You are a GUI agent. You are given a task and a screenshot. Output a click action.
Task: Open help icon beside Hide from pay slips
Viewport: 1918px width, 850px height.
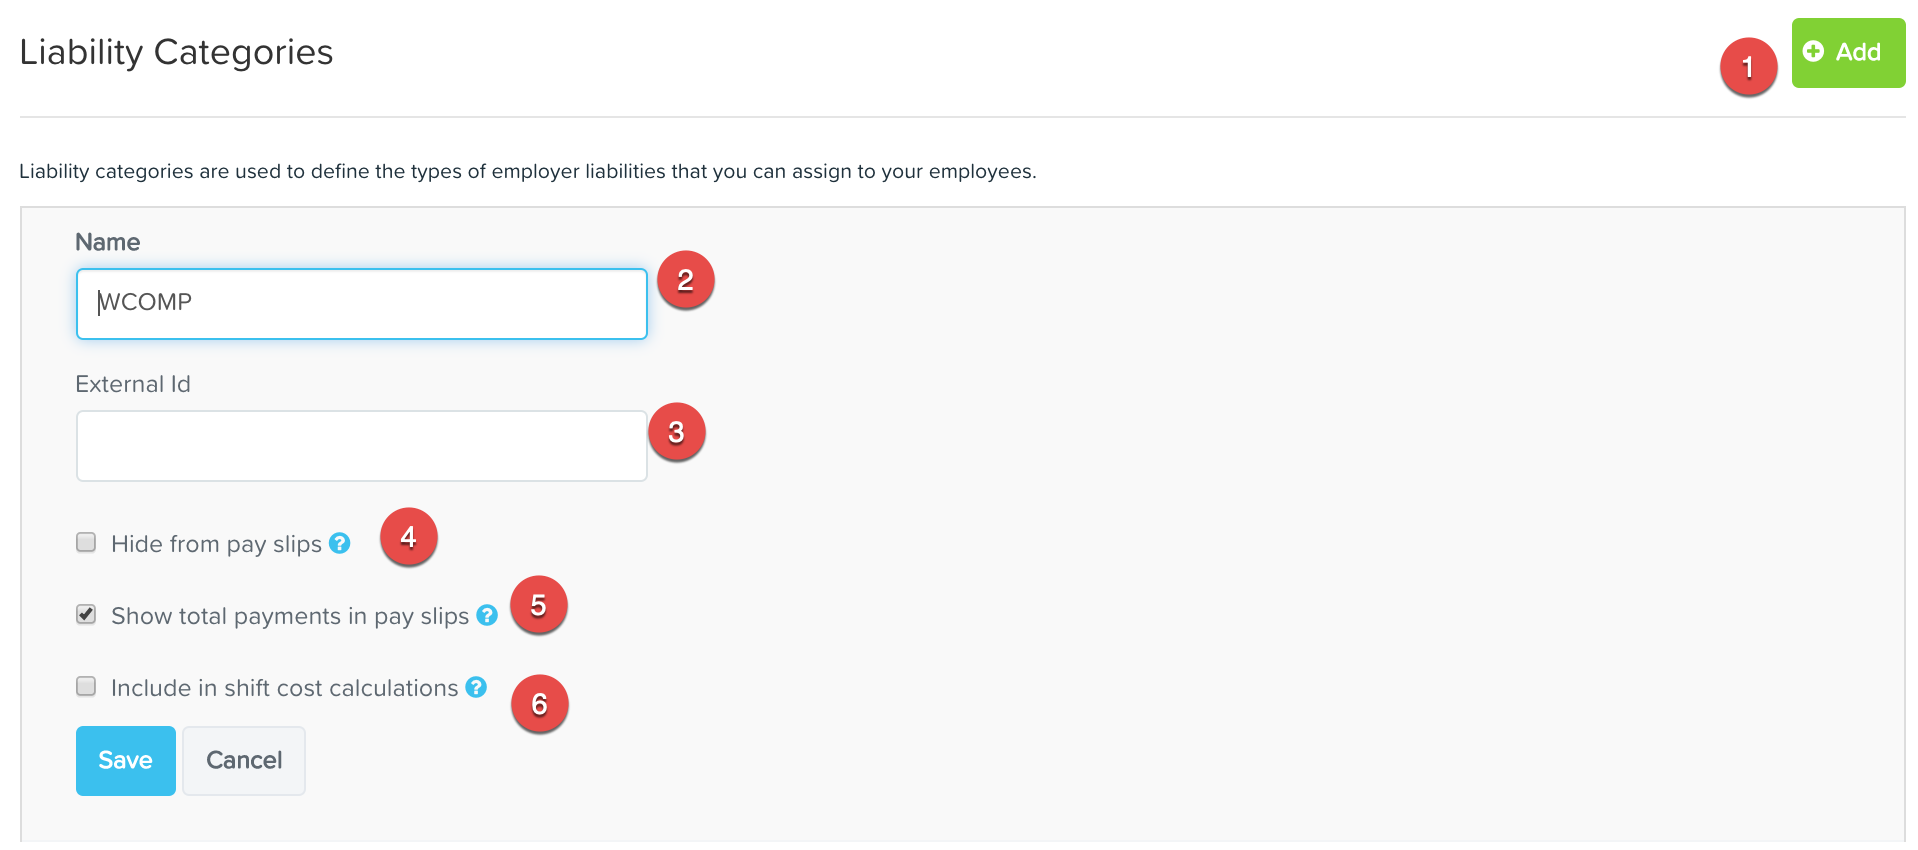[x=340, y=543]
